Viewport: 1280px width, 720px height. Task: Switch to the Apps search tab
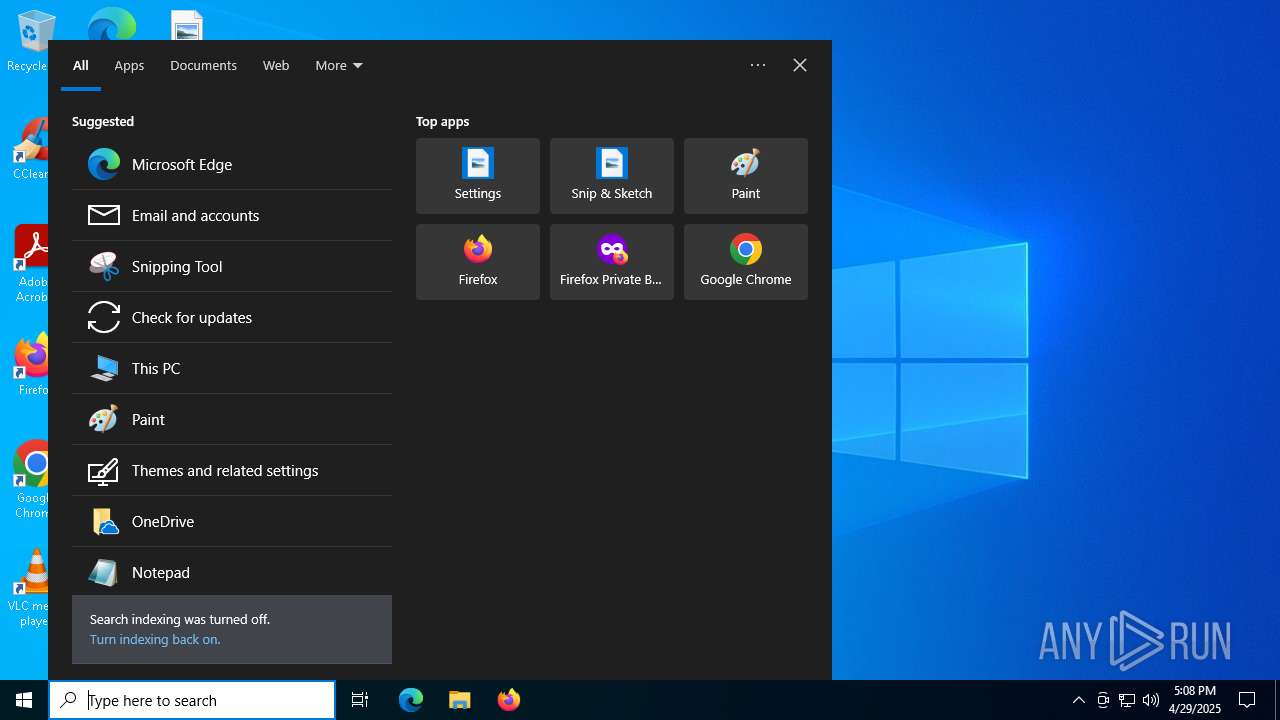pyautogui.click(x=129, y=65)
